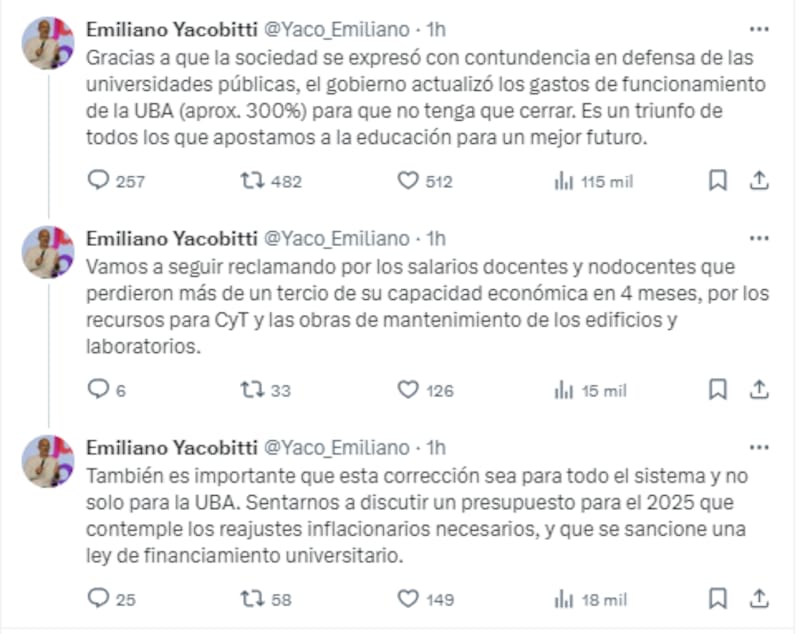
Task: Click the @Yaco_Emiliano handle in the third tweet
Action: (x=335, y=448)
